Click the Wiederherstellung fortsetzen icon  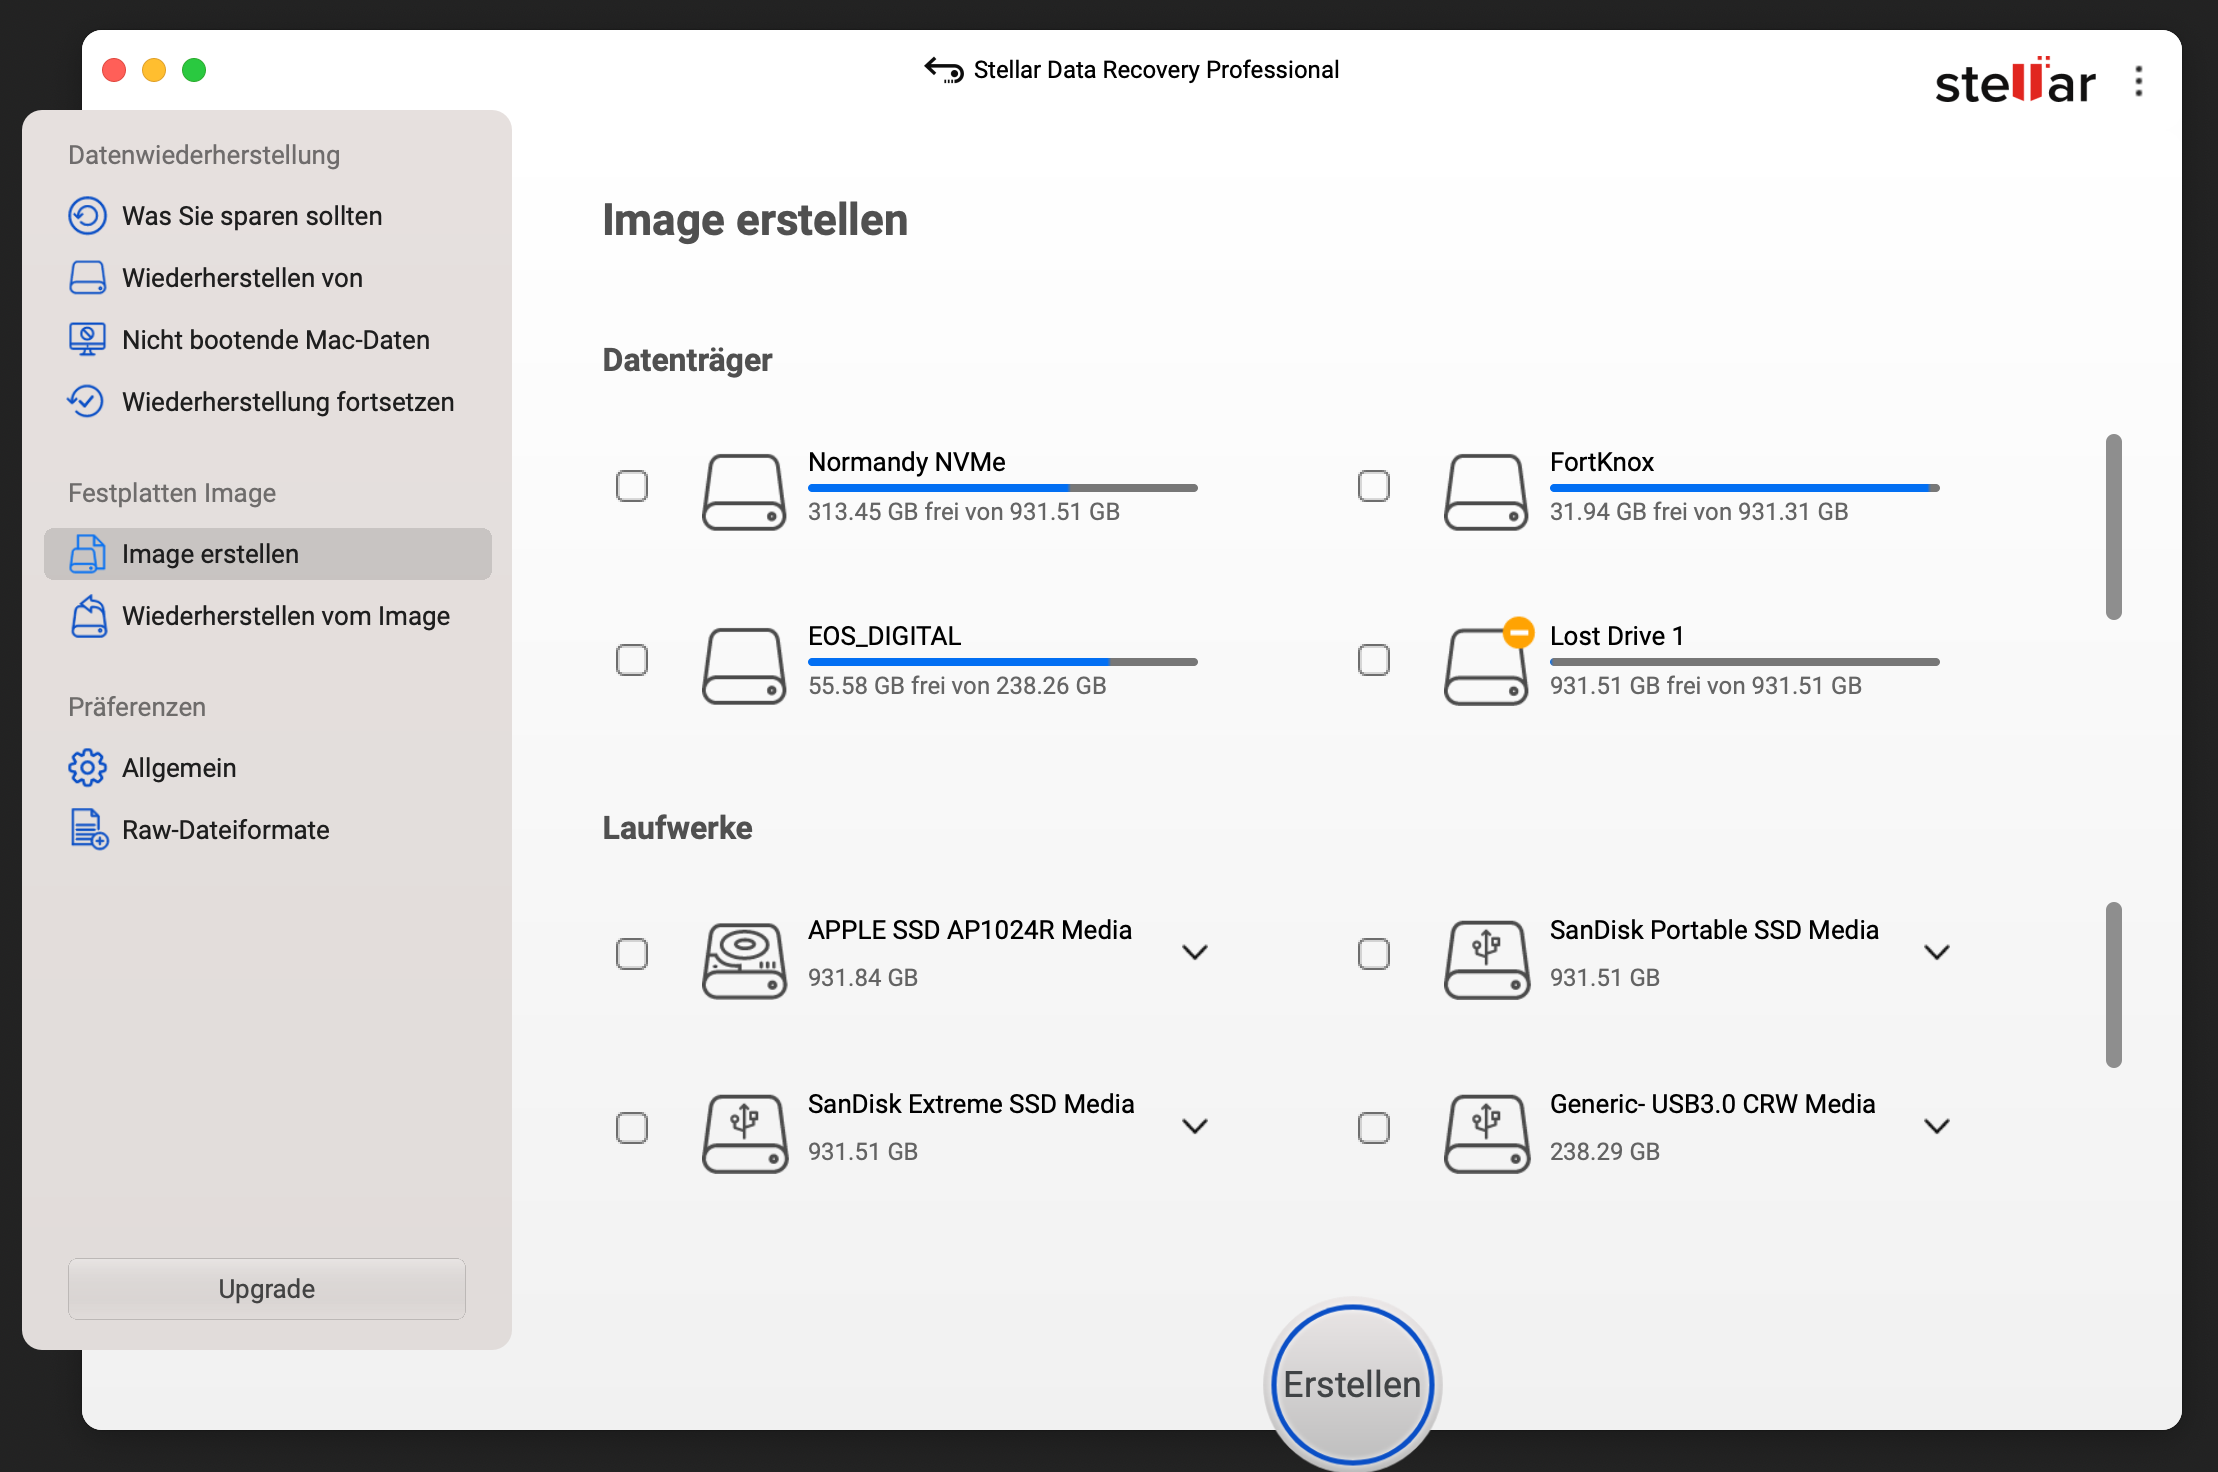(87, 402)
